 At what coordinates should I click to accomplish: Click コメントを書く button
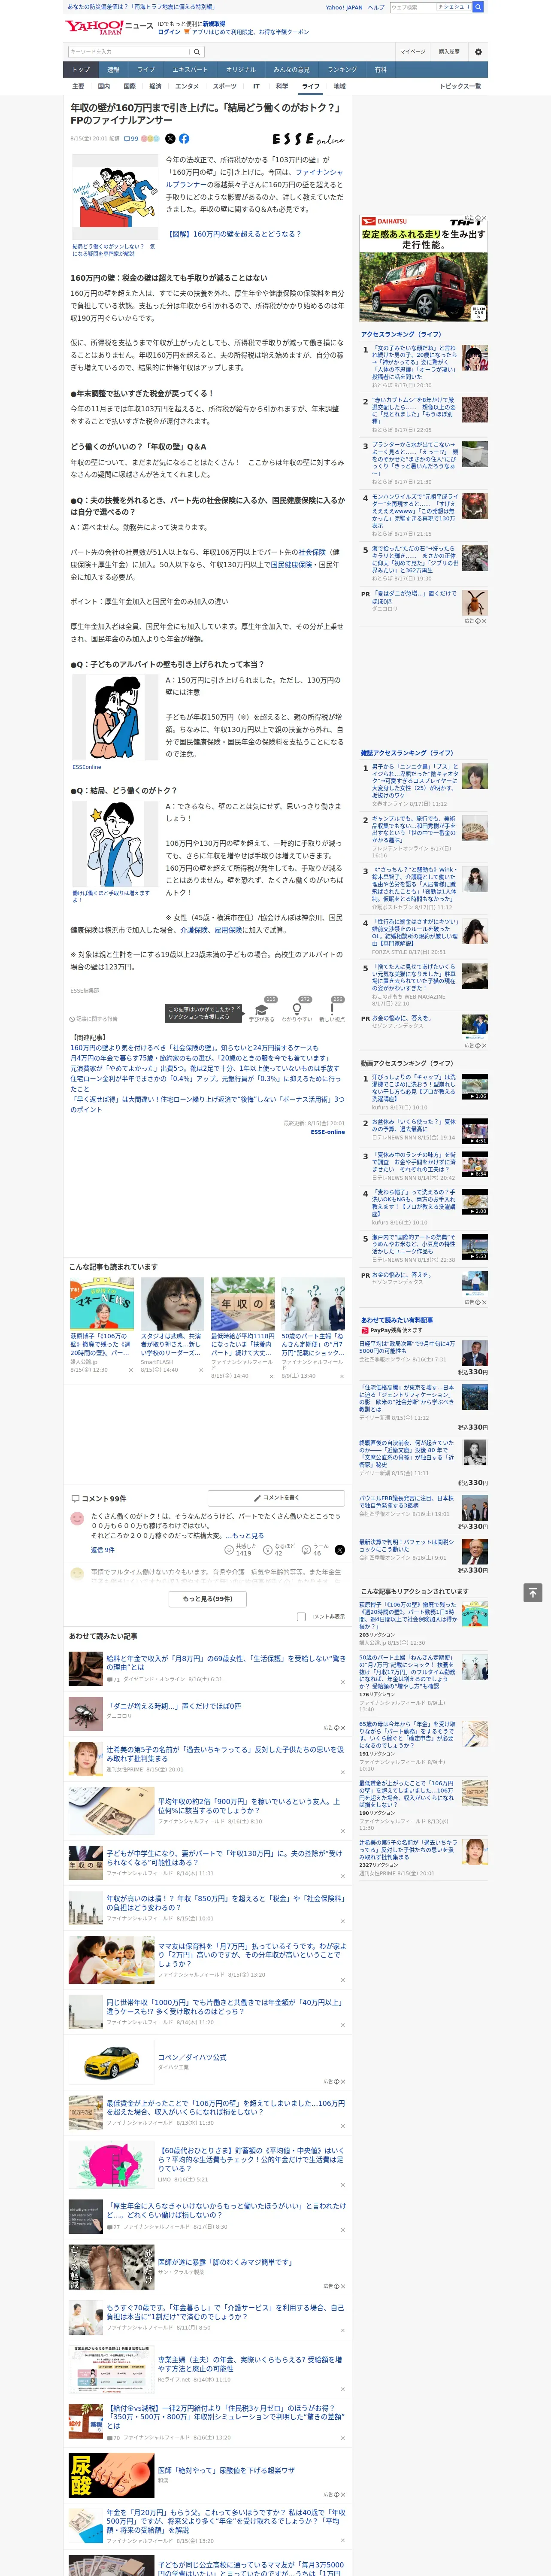coord(276,1498)
